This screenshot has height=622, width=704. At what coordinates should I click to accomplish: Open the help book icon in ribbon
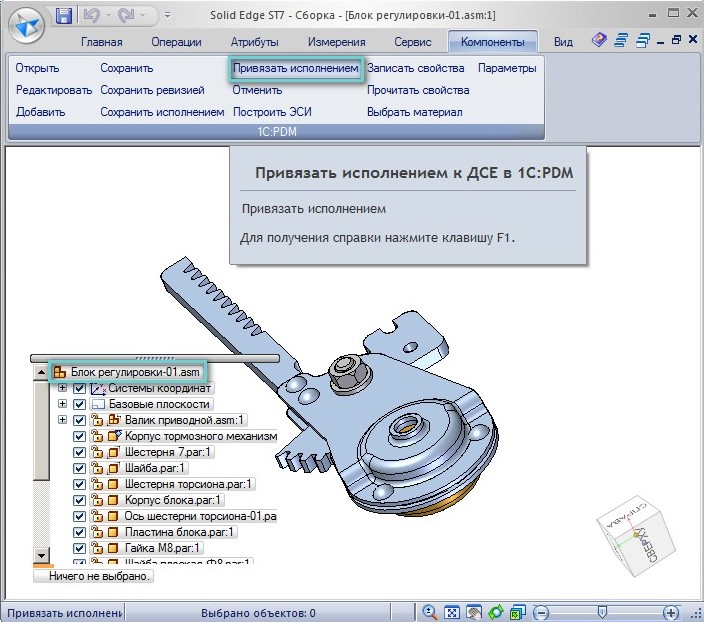[599, 40]
